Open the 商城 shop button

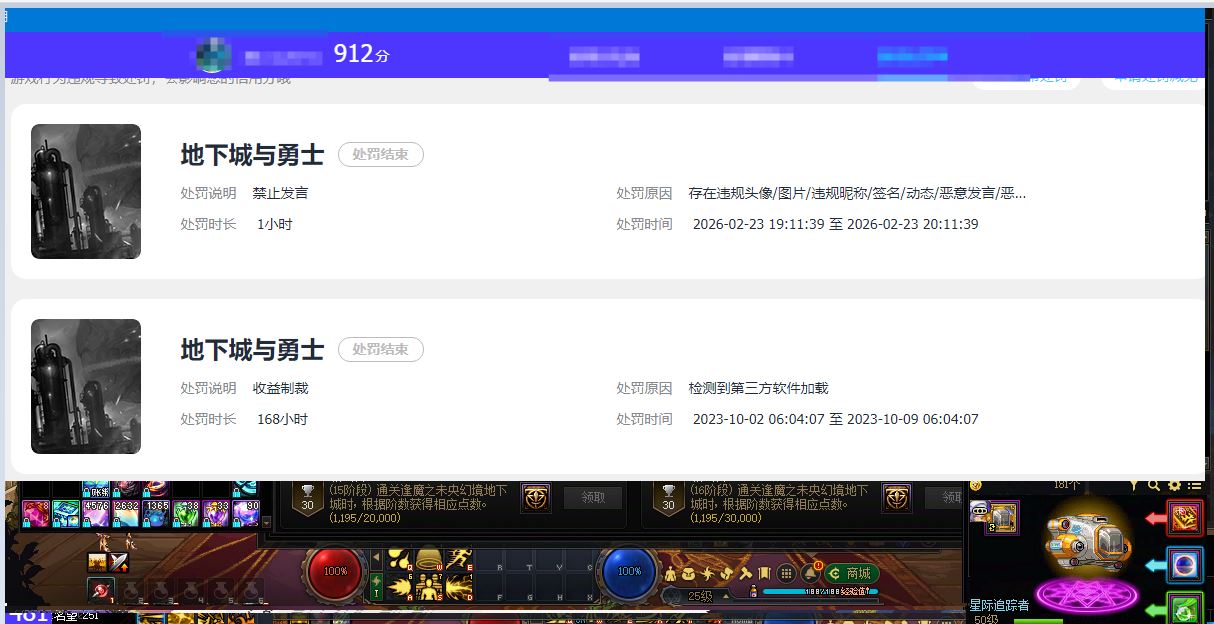pyautogui.click(x=852, y=573)
